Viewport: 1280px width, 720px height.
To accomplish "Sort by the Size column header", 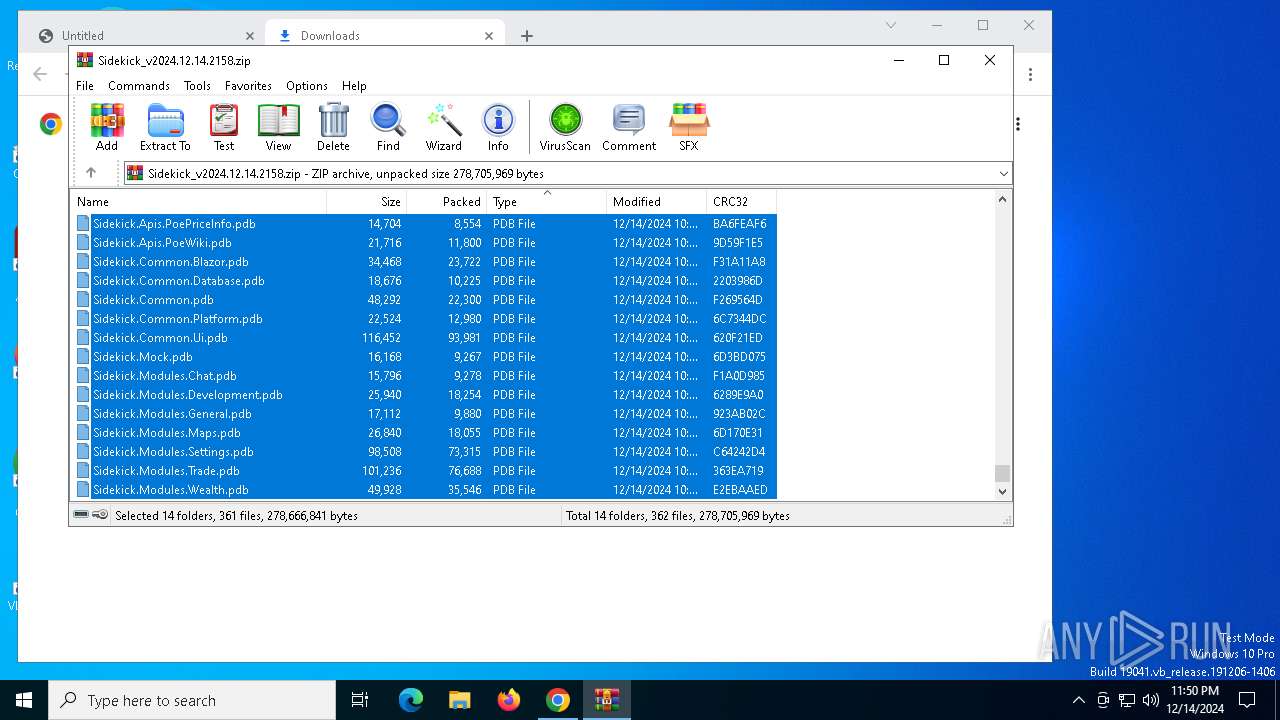I will click(x=366, y=201).
